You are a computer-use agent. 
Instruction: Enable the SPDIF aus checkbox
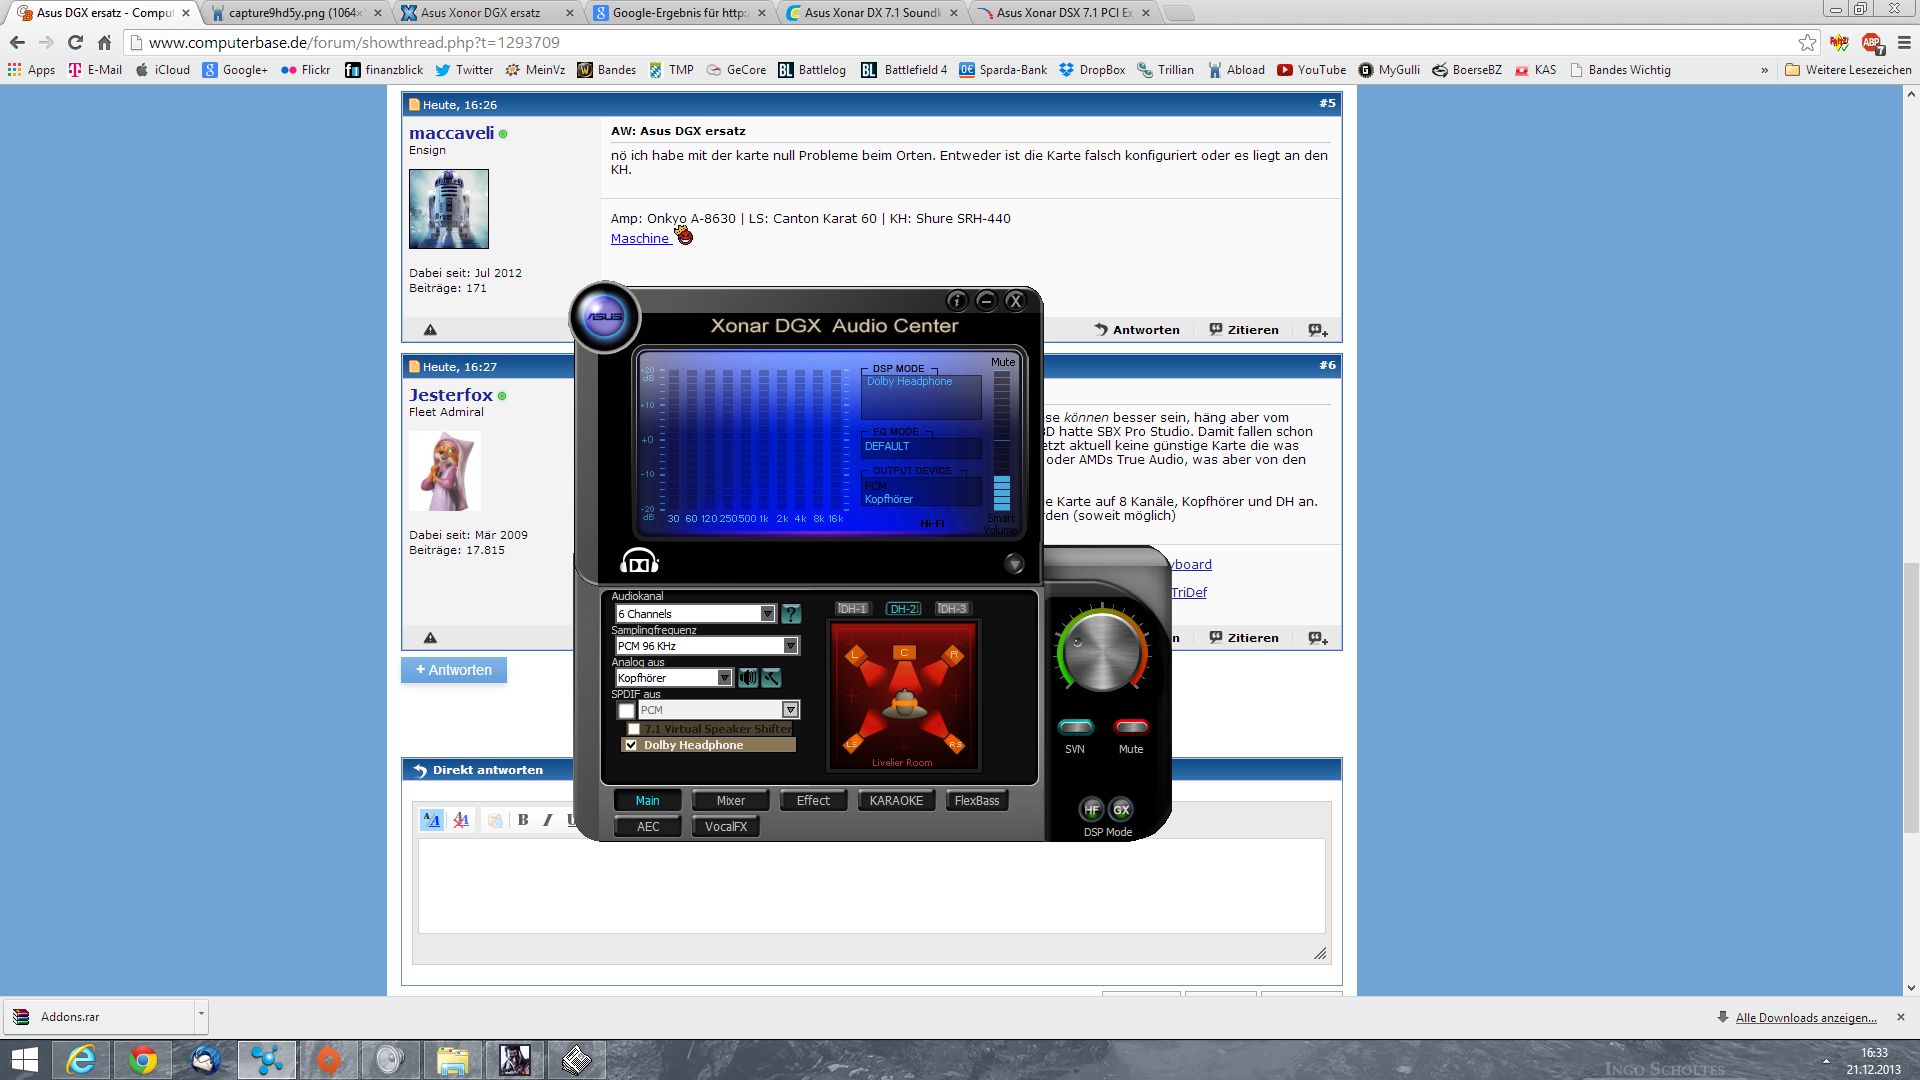[x=626, y=710]
